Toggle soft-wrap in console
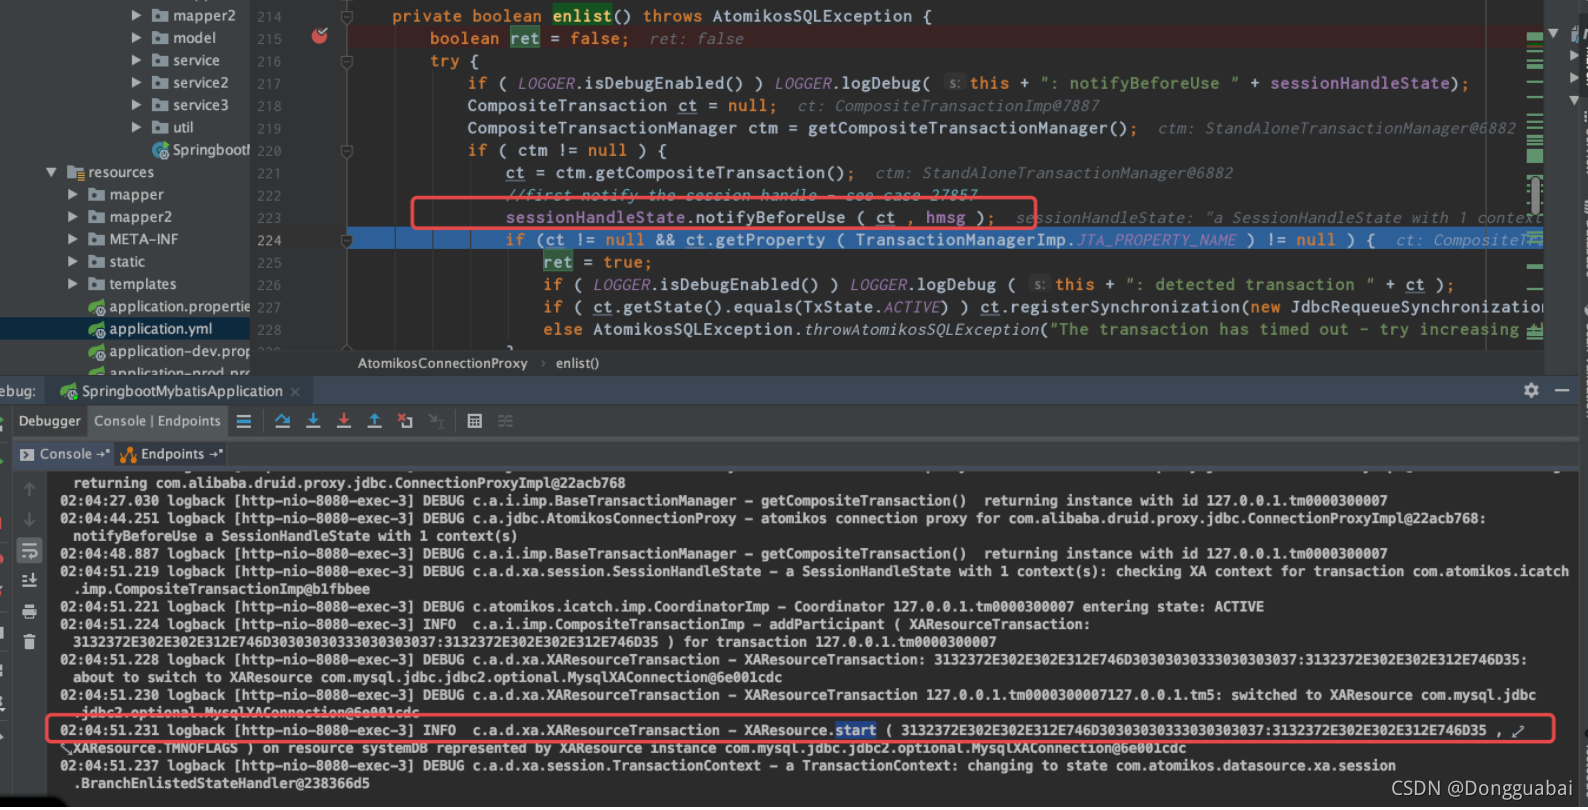 [x=29, y=551]
